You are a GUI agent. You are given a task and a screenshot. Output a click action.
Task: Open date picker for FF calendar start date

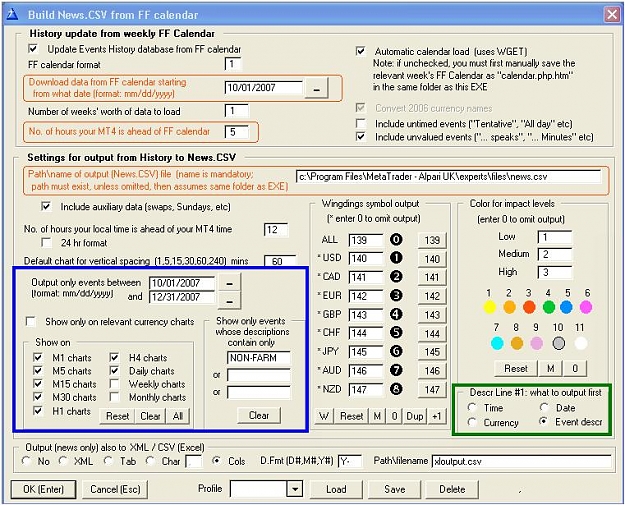coord(316,88)
